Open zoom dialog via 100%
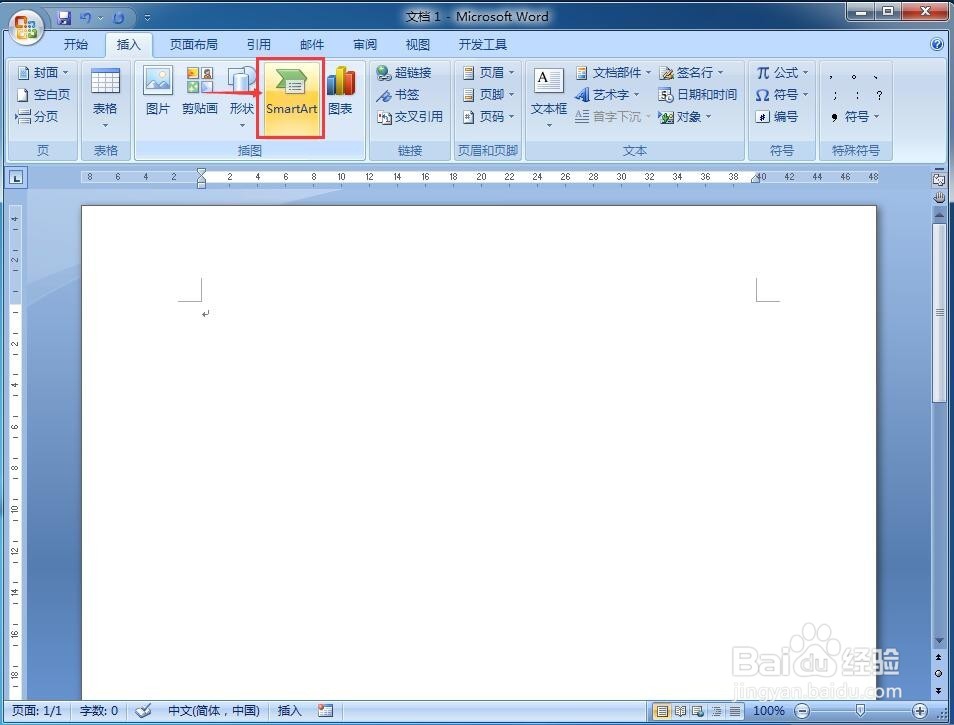Viewport: 954px width, 725px height. 768,710
